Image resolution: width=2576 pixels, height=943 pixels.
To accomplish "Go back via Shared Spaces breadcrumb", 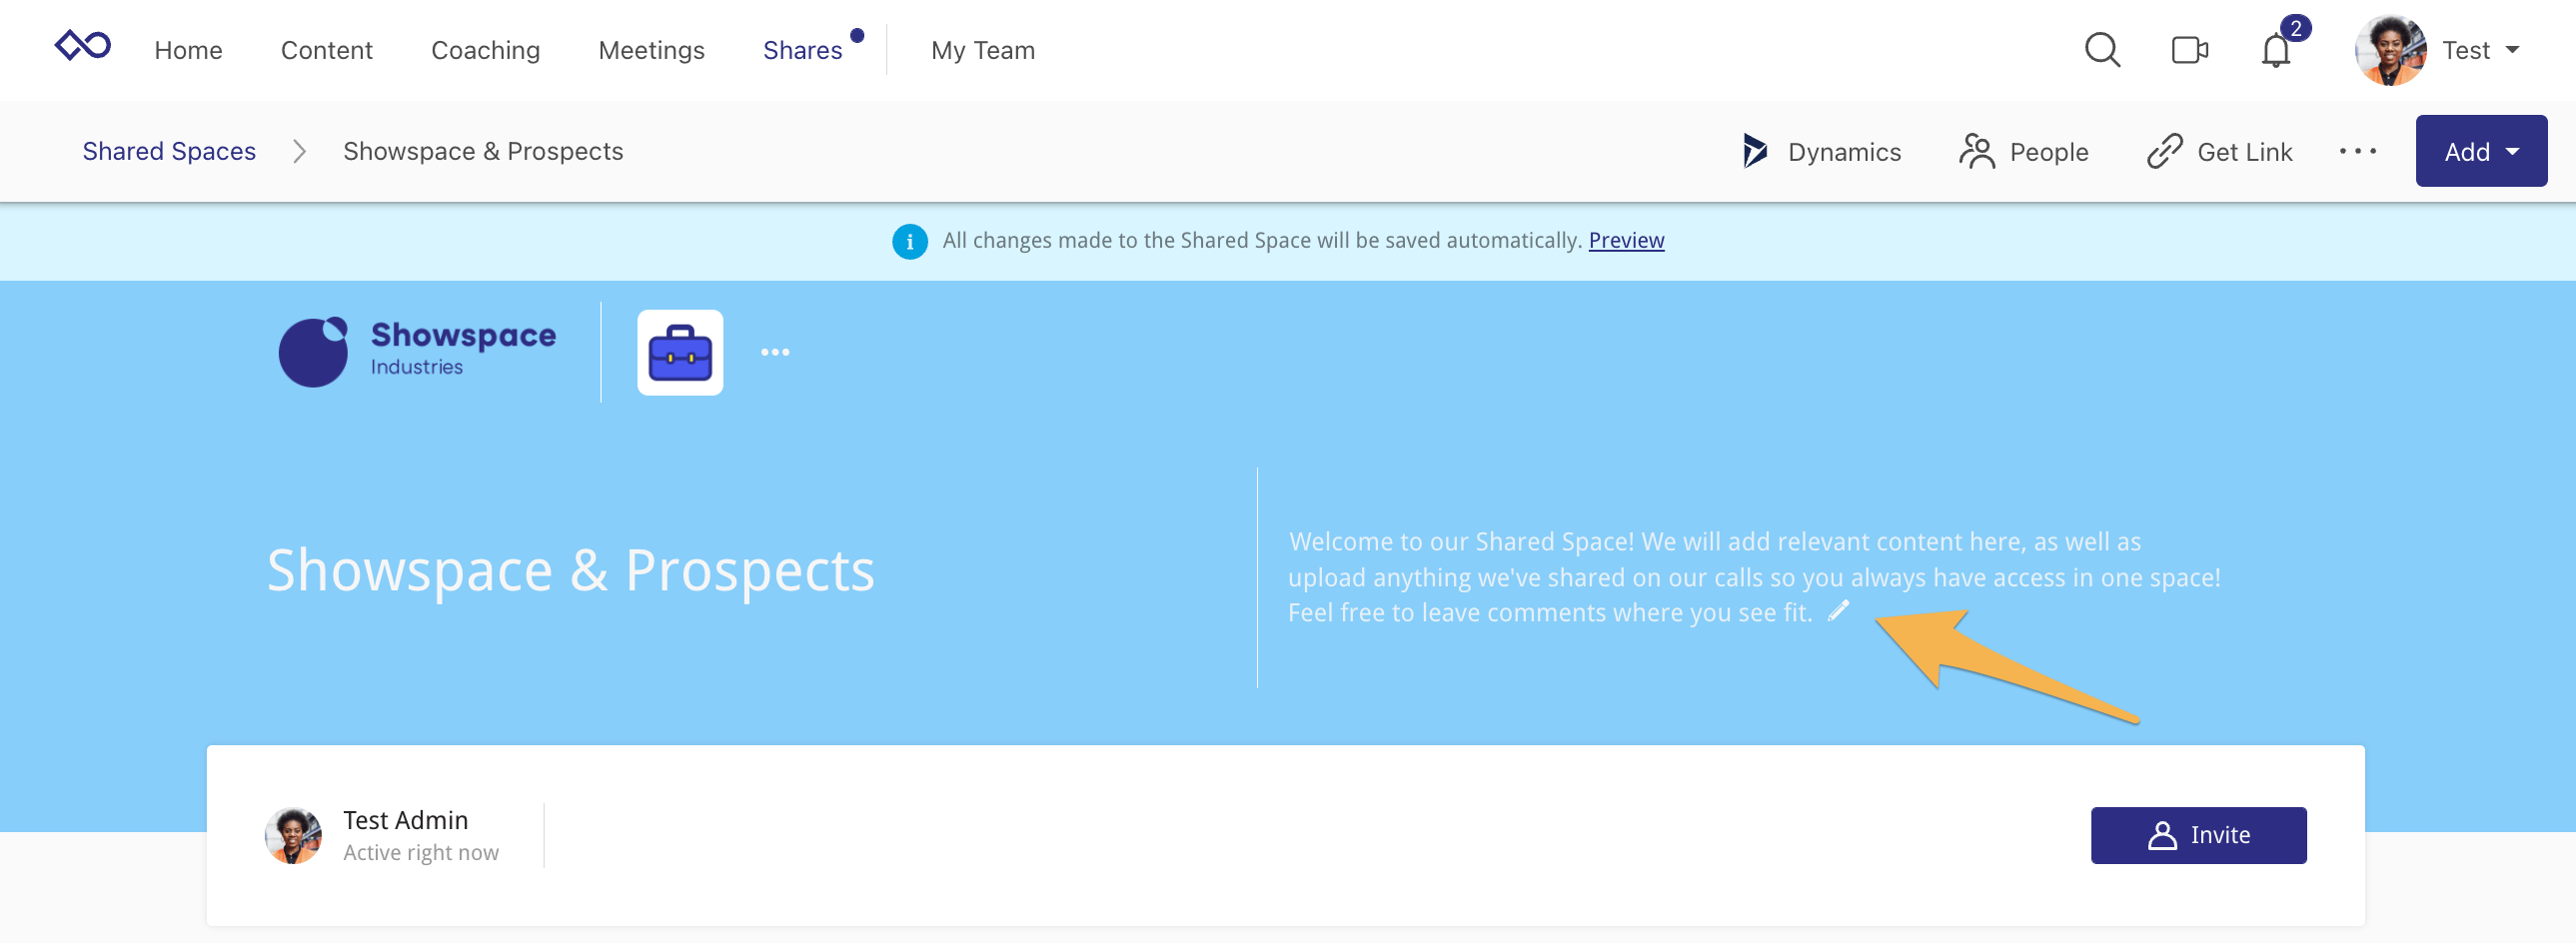I will point(169,151).
